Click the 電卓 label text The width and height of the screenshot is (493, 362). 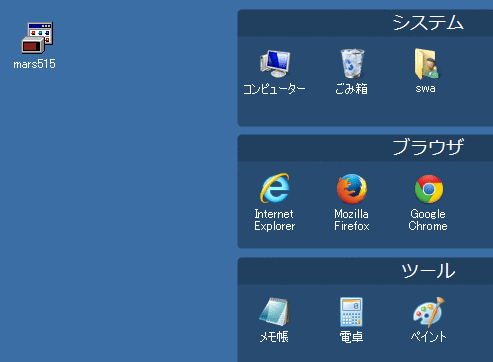pos(351,337)
